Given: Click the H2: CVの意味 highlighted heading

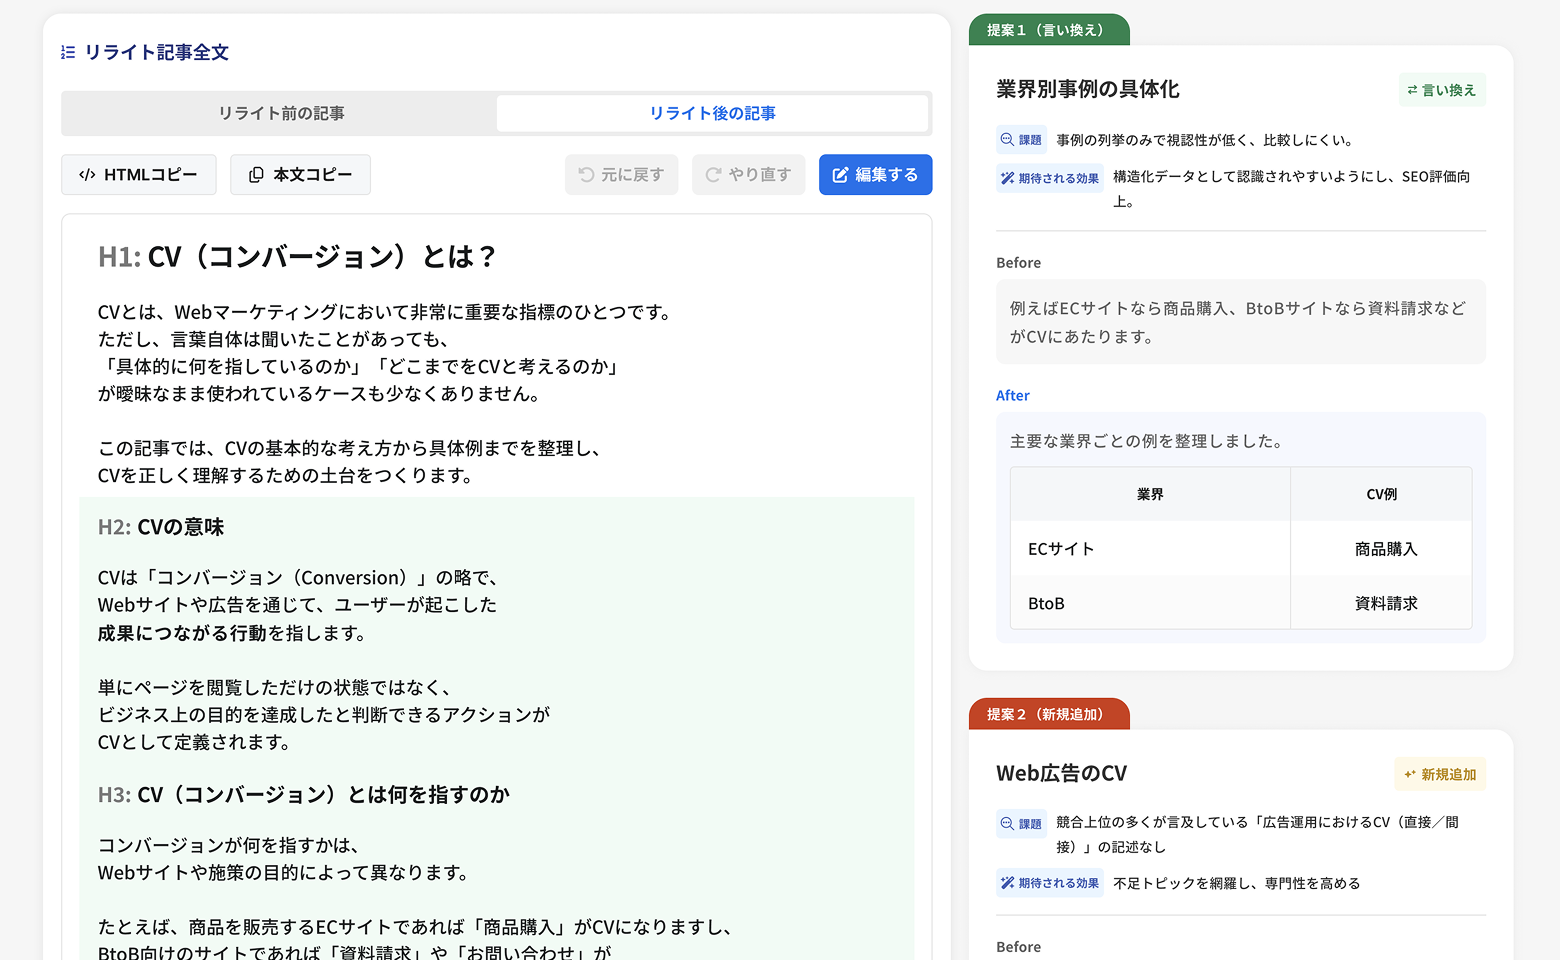Looking at the screenshot, I should tap(161, 527).
